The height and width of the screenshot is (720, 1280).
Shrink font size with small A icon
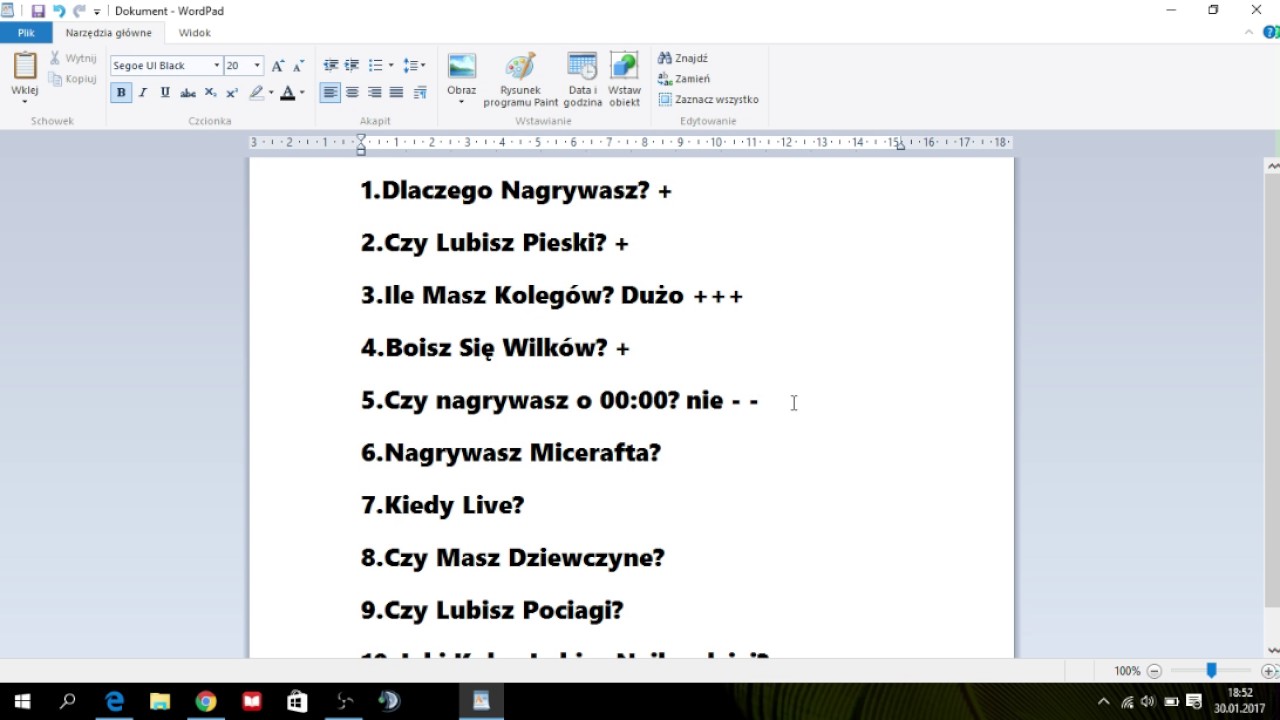(298, 65)
